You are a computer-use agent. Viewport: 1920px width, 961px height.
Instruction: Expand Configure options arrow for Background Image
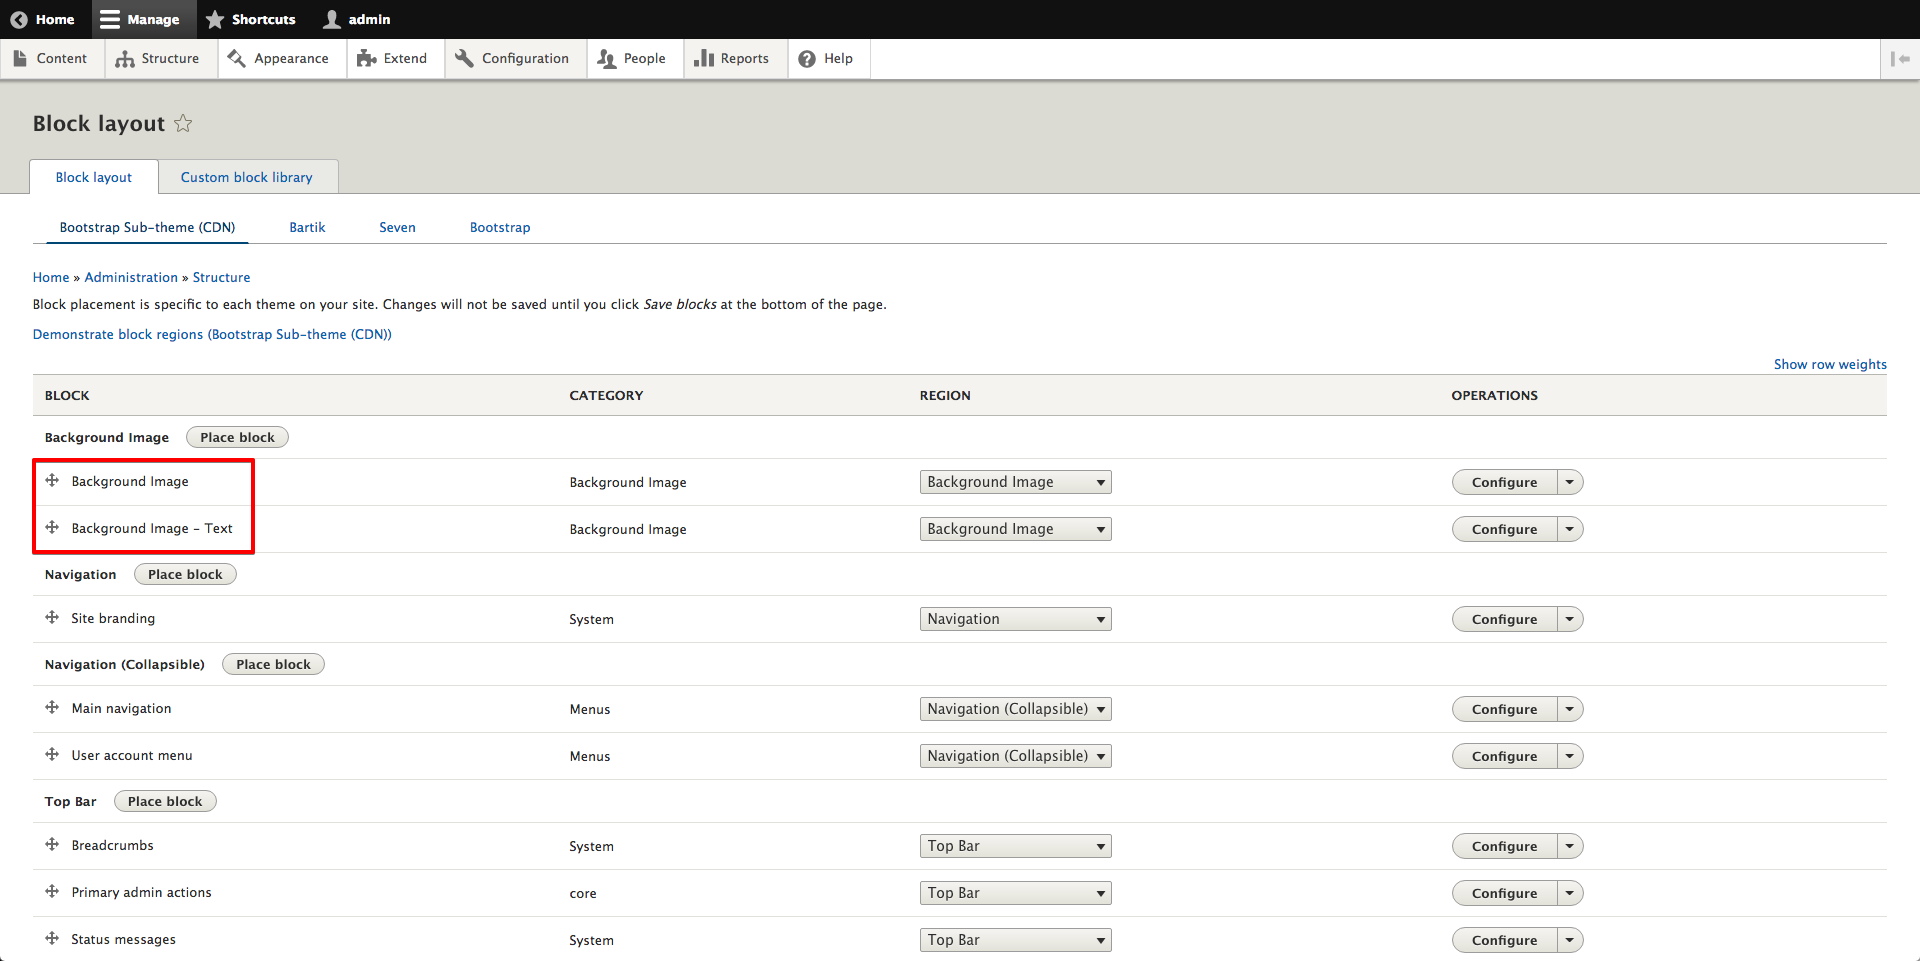(1570, 482)
